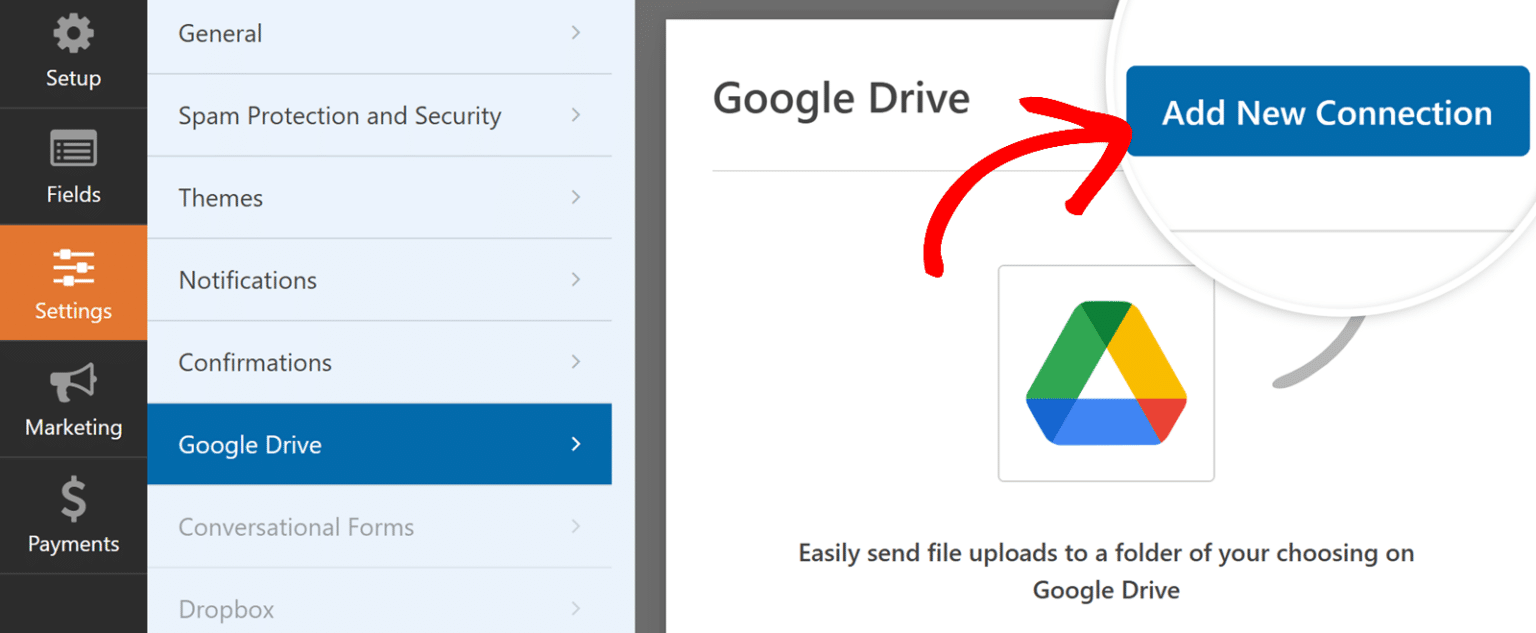Click the Add New Connection button
This screenshot has width=1536, height=633.
(1325, 112)
